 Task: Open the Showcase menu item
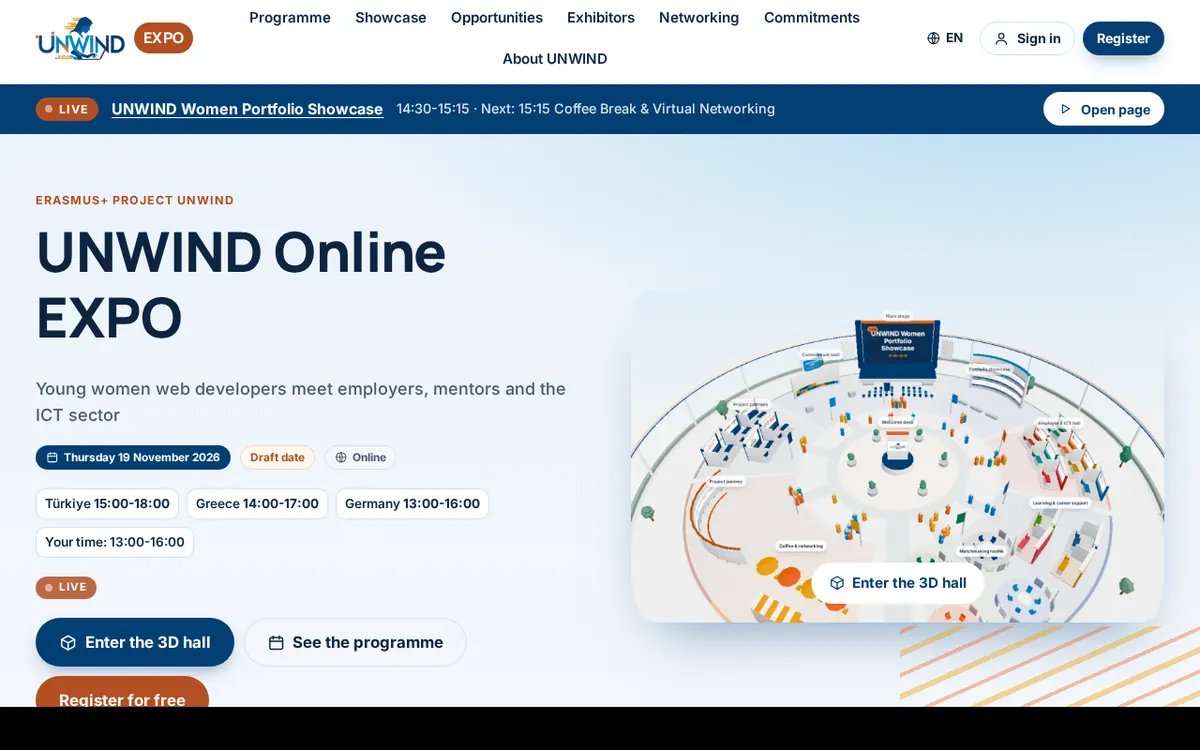click(391, 17)
